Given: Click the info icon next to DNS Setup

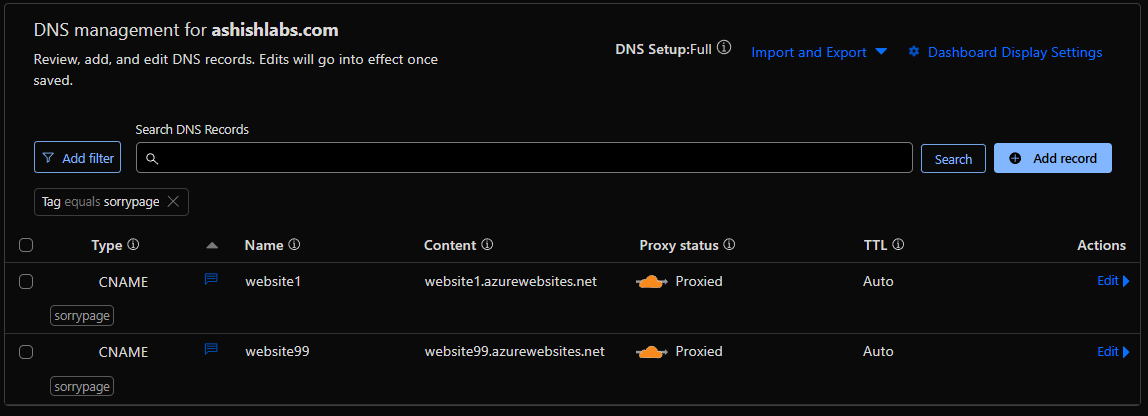Looking at the screenshot, I should [x=724, y=48].
